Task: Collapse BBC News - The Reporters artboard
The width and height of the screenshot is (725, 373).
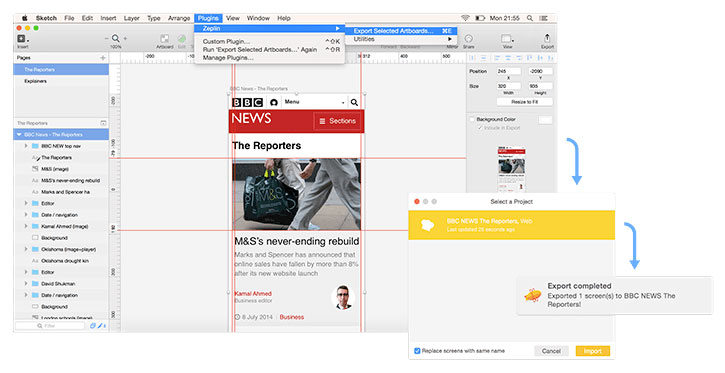Action: click(19, 135)
